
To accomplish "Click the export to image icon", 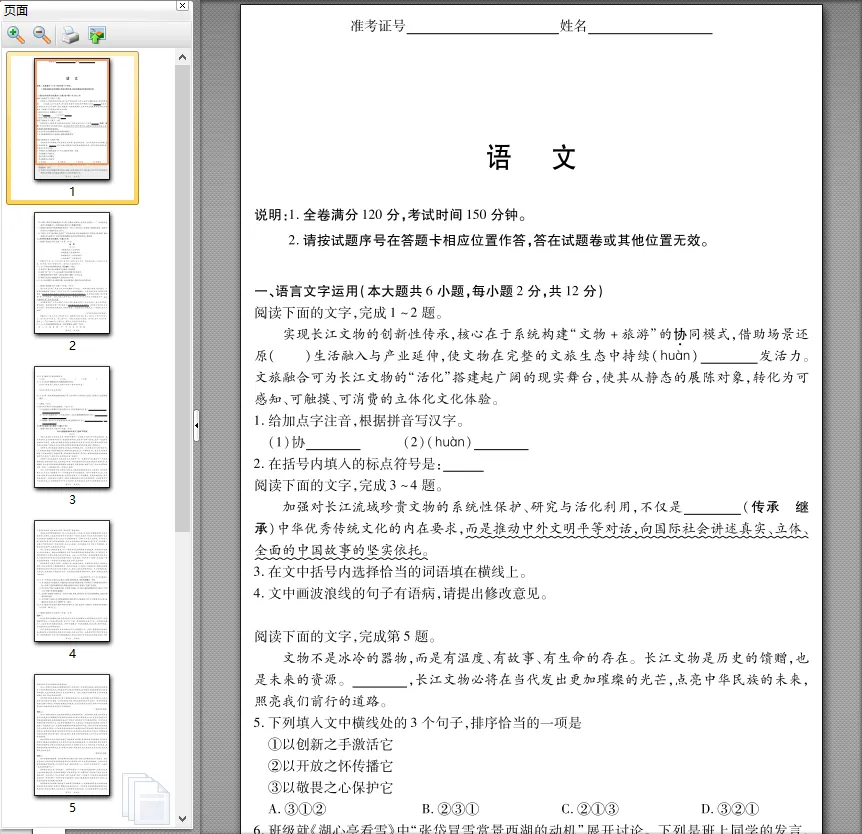I will click(x=95, y=34).
